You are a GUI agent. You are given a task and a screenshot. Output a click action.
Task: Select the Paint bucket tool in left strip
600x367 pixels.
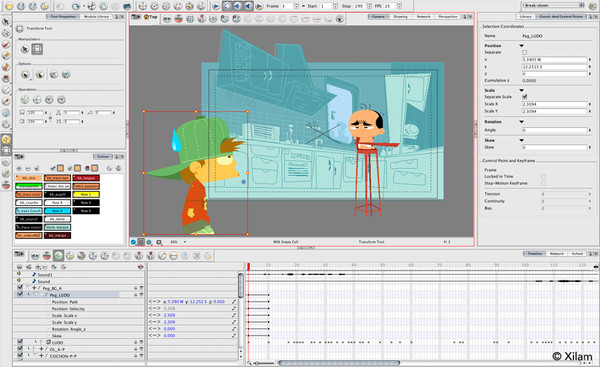tap(6, 79)
